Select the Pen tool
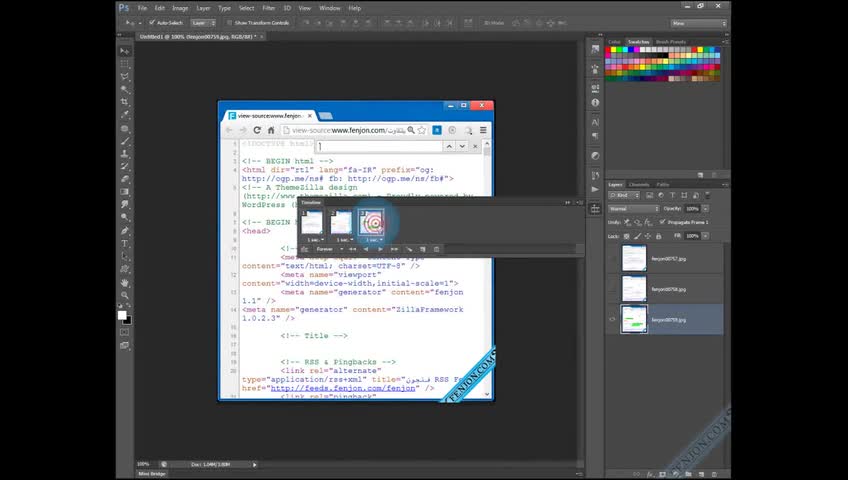 coord(125,231)
